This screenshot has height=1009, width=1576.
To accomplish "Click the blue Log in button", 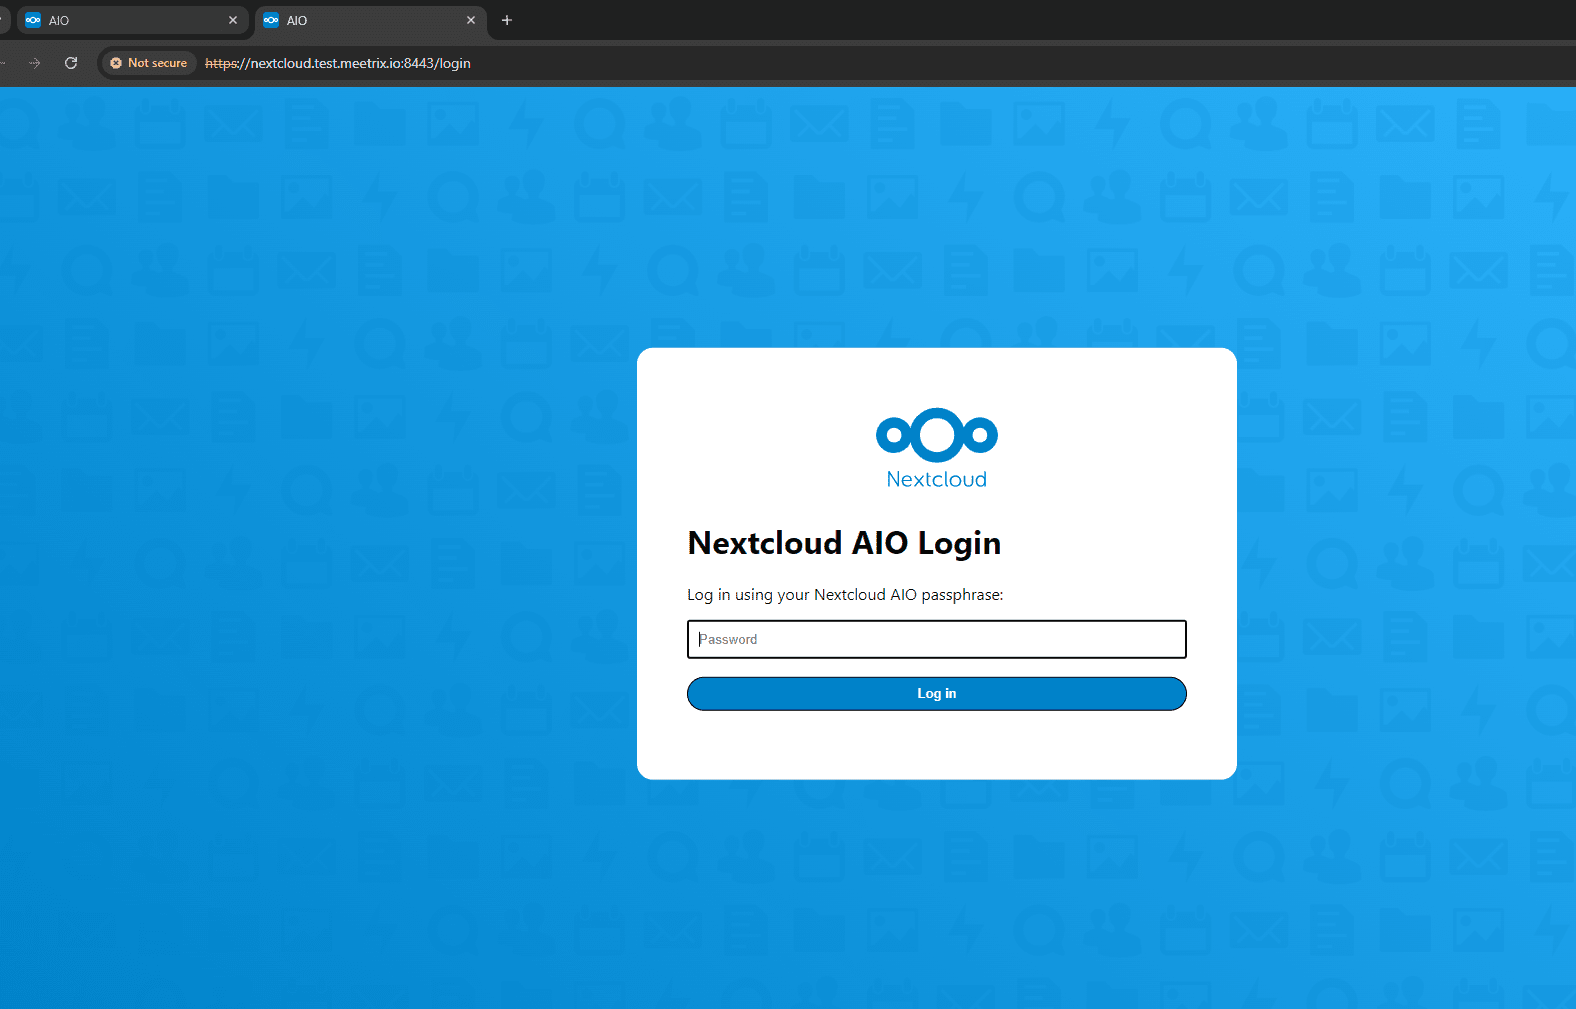I will click(936, 694).
